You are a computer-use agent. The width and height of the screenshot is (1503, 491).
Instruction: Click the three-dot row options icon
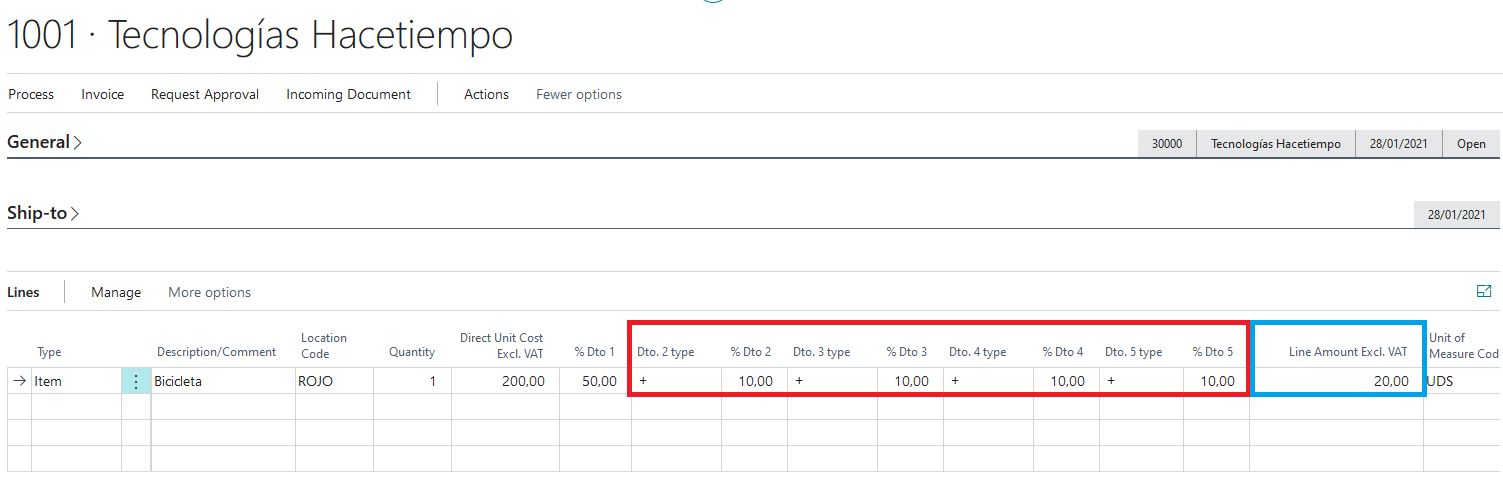coord(136,381)
